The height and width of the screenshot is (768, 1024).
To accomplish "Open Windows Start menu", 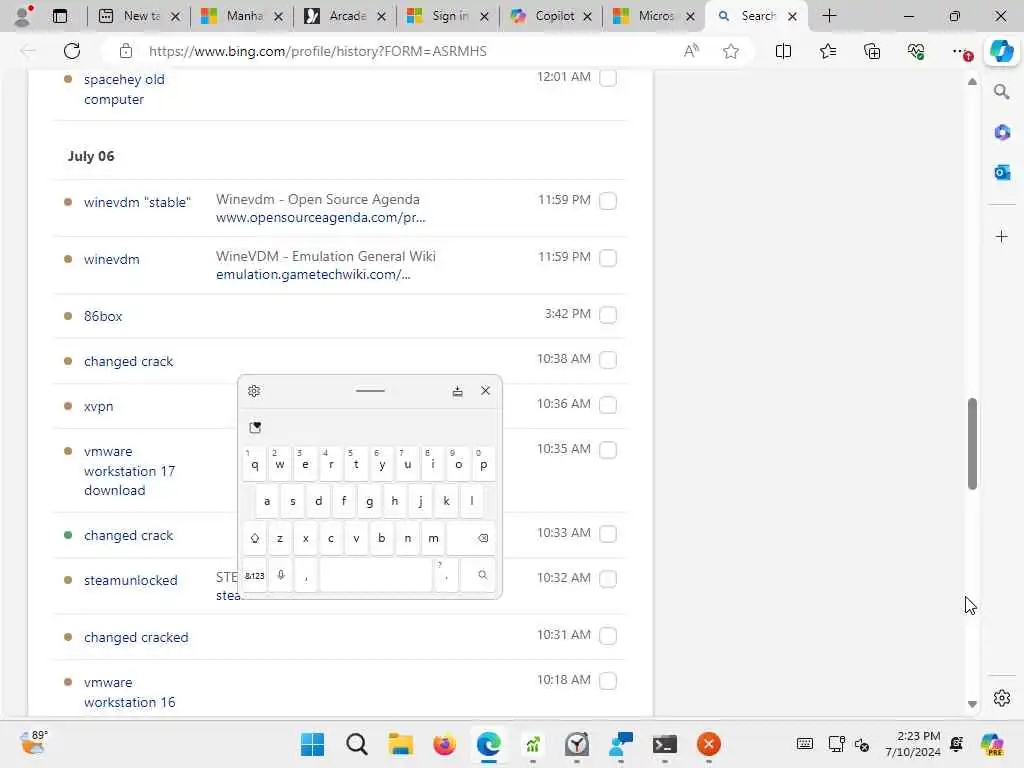I will click(312, 744).
